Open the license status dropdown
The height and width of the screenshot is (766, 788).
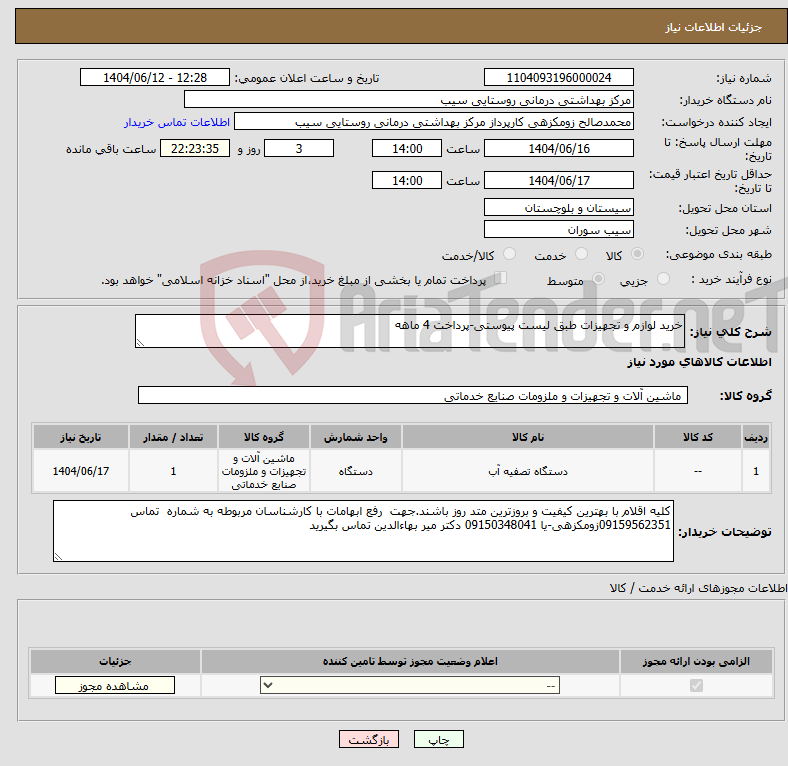pos(410,686)
